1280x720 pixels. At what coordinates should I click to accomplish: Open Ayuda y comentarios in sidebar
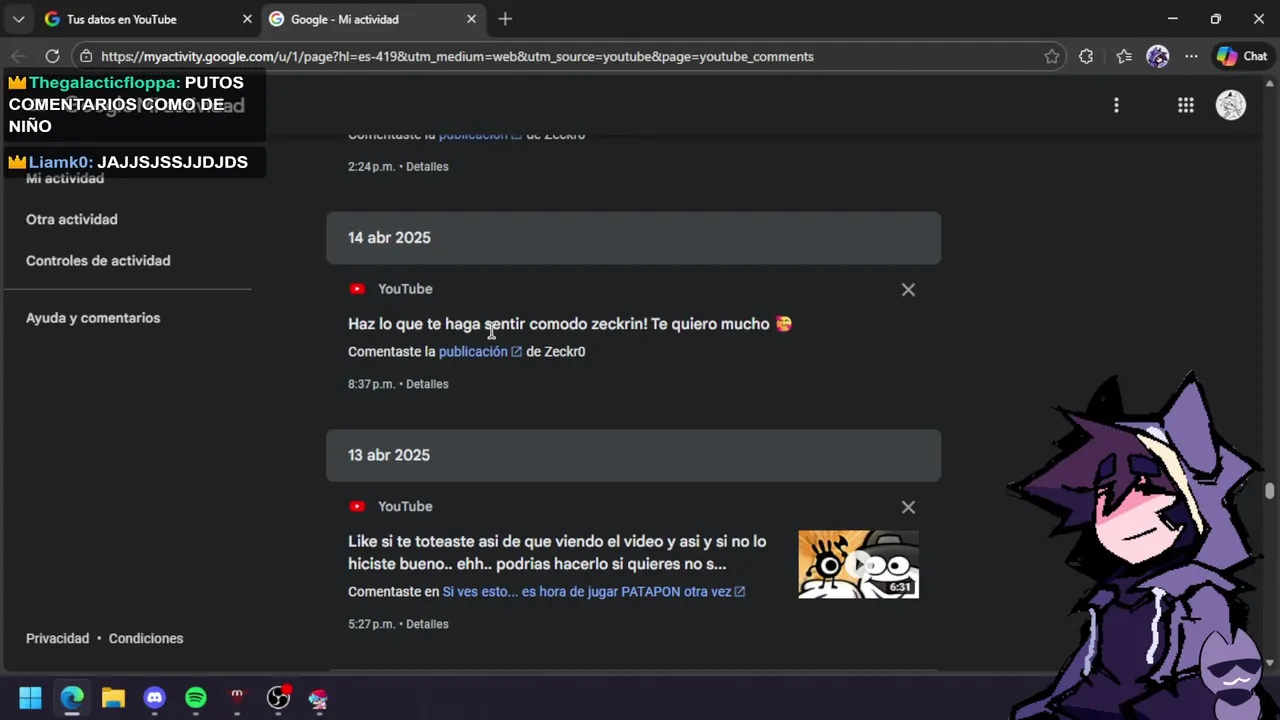(x=93, y=318)
